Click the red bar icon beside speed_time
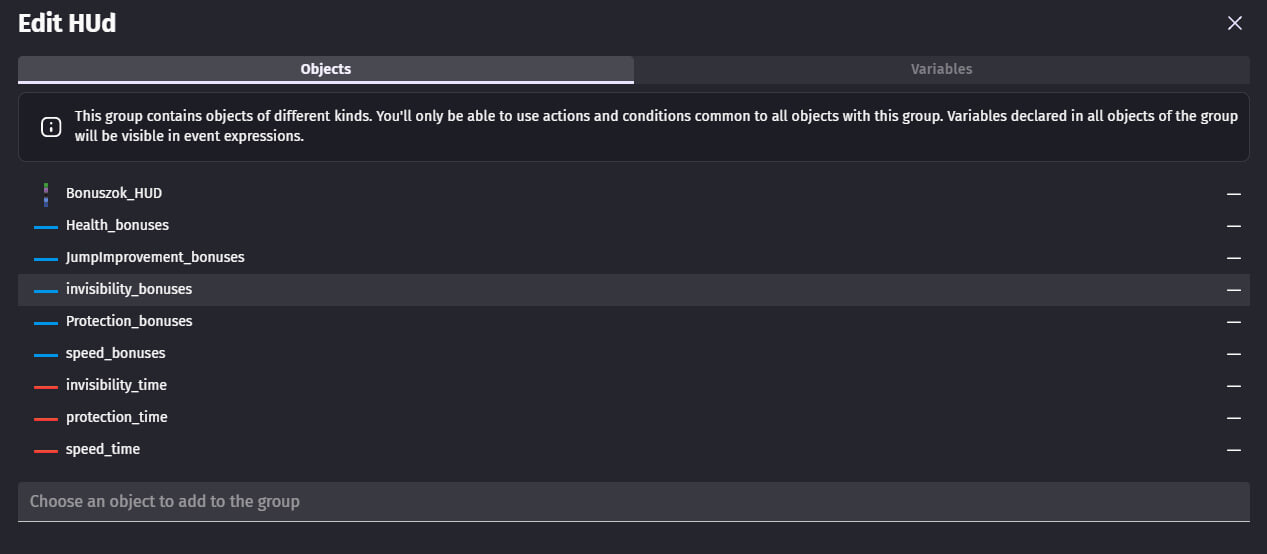This screenshot has width=1267, height=554. 46,450
